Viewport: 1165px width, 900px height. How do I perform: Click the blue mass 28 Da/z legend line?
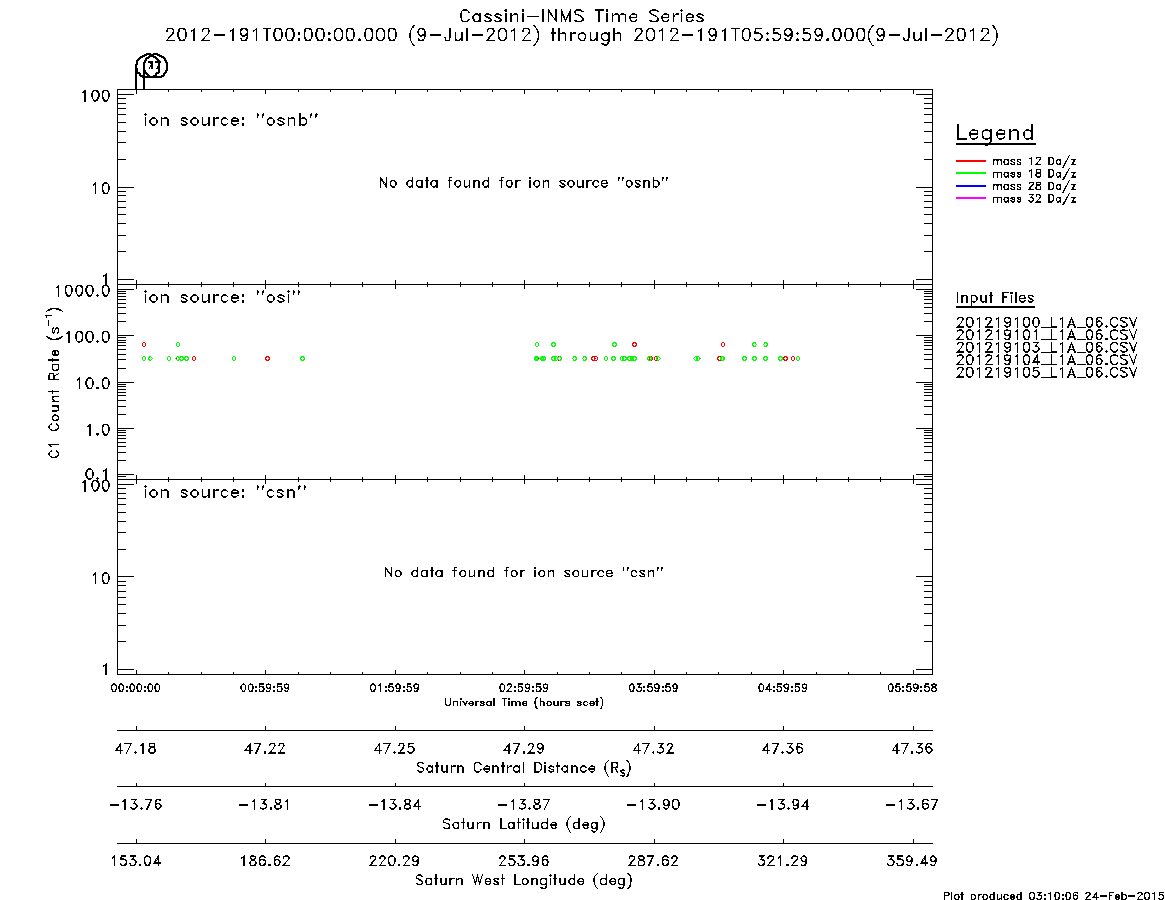coord(970,187)
